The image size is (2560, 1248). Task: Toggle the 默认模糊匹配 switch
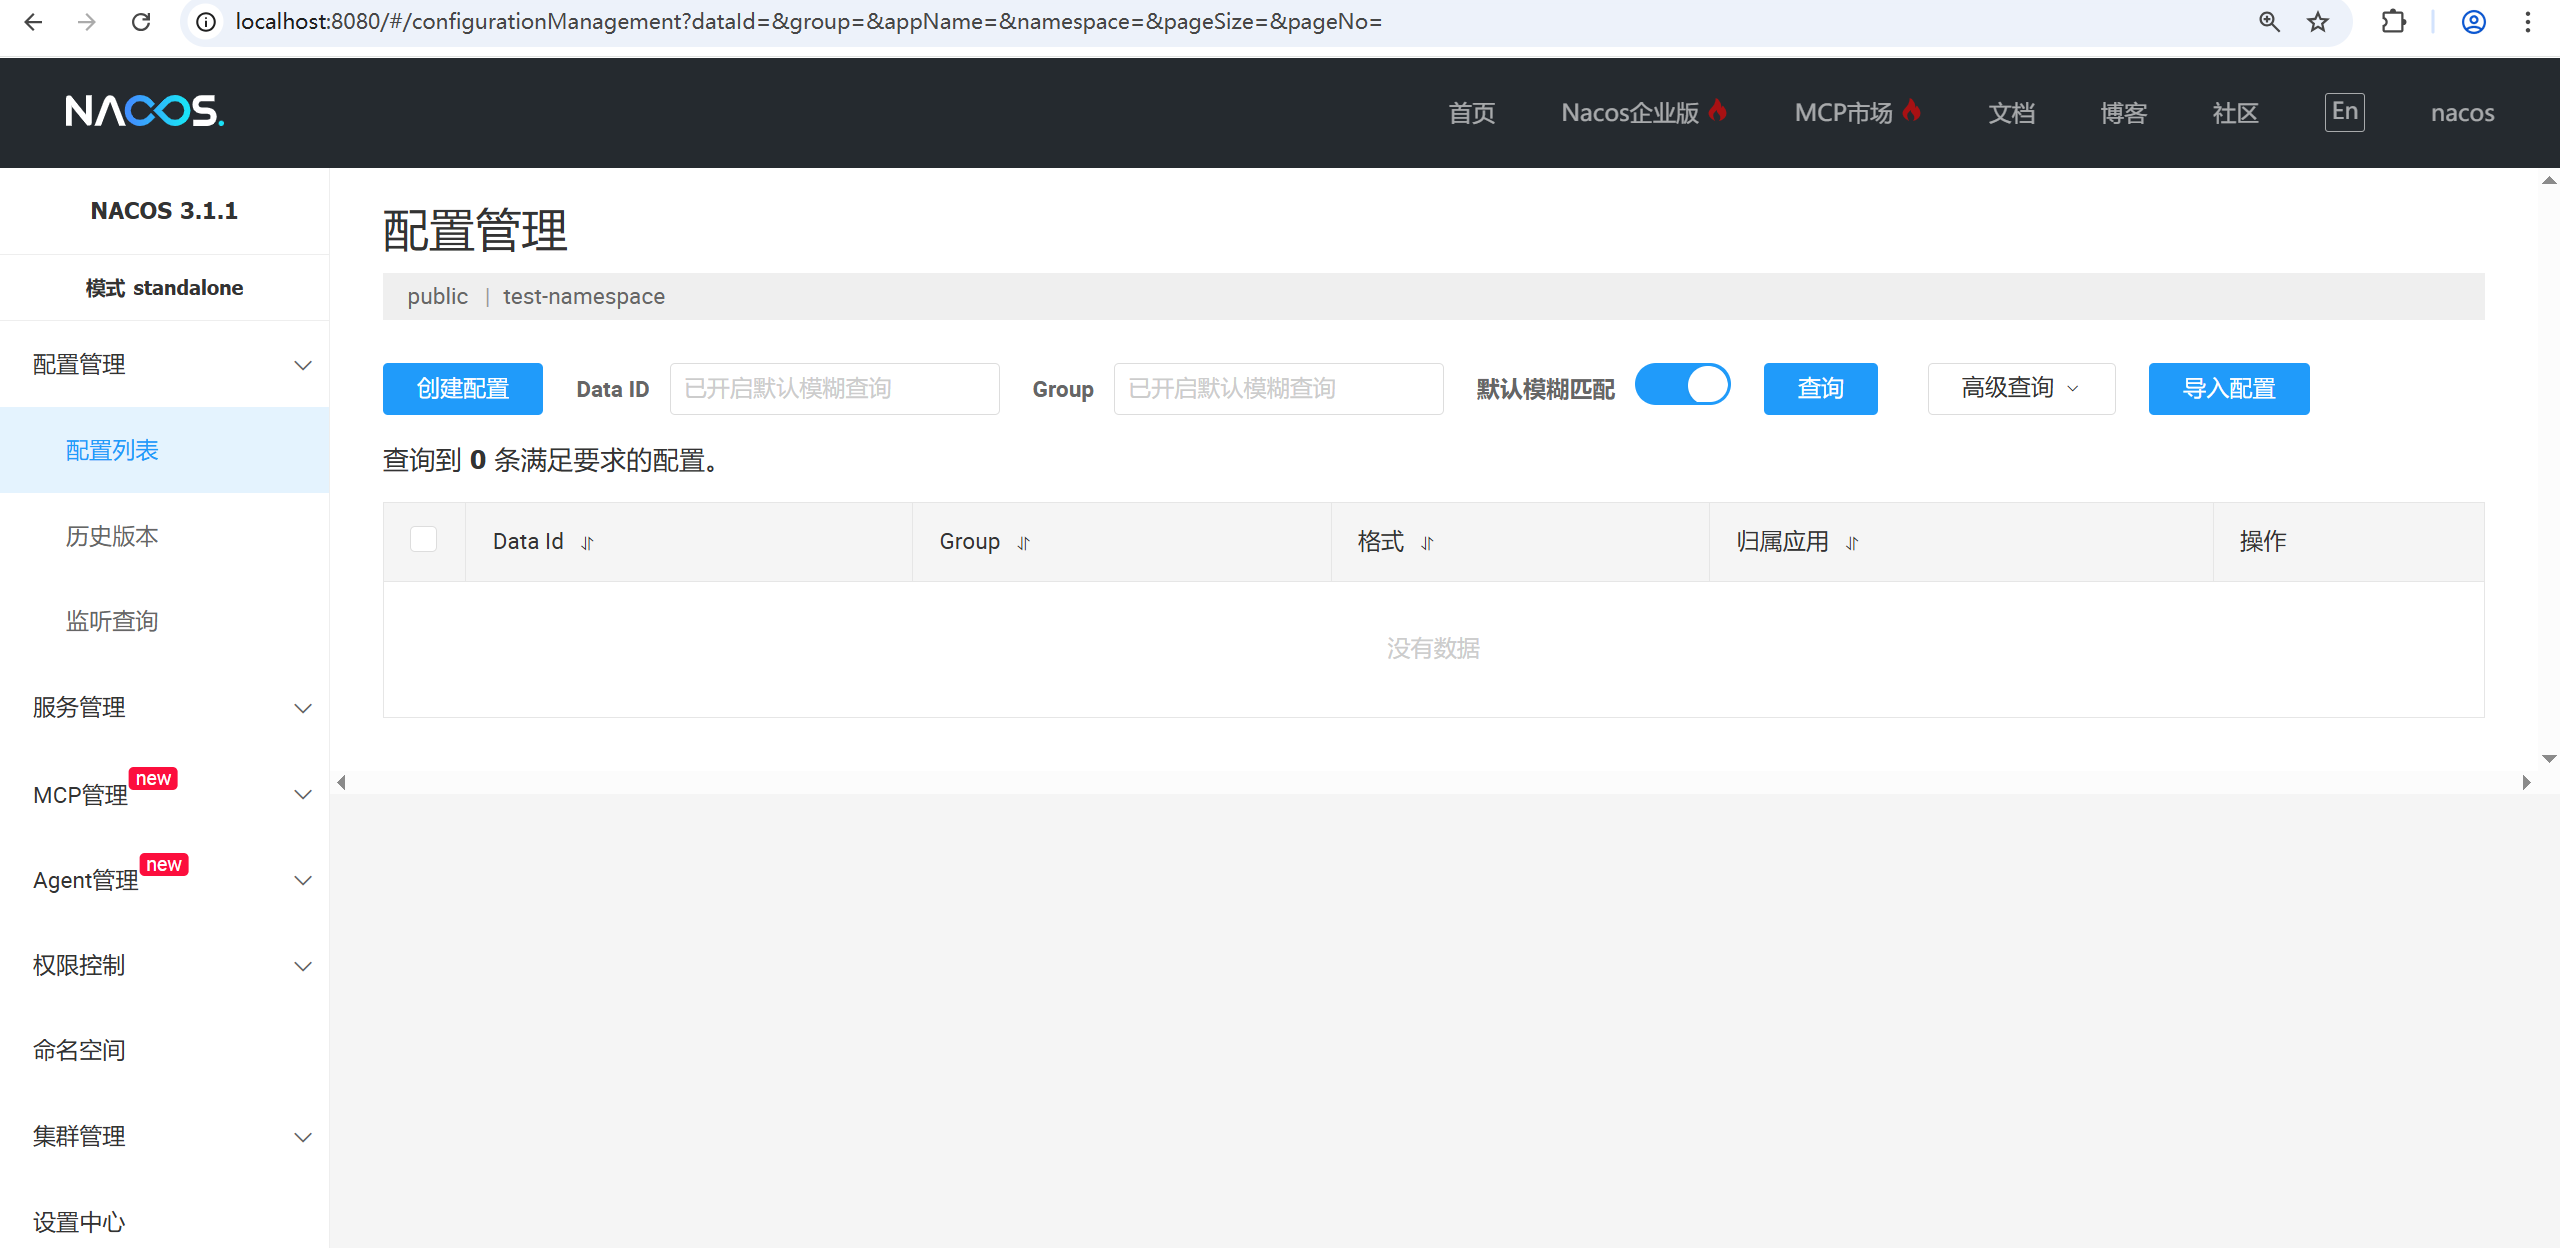tap(1683, 385)
